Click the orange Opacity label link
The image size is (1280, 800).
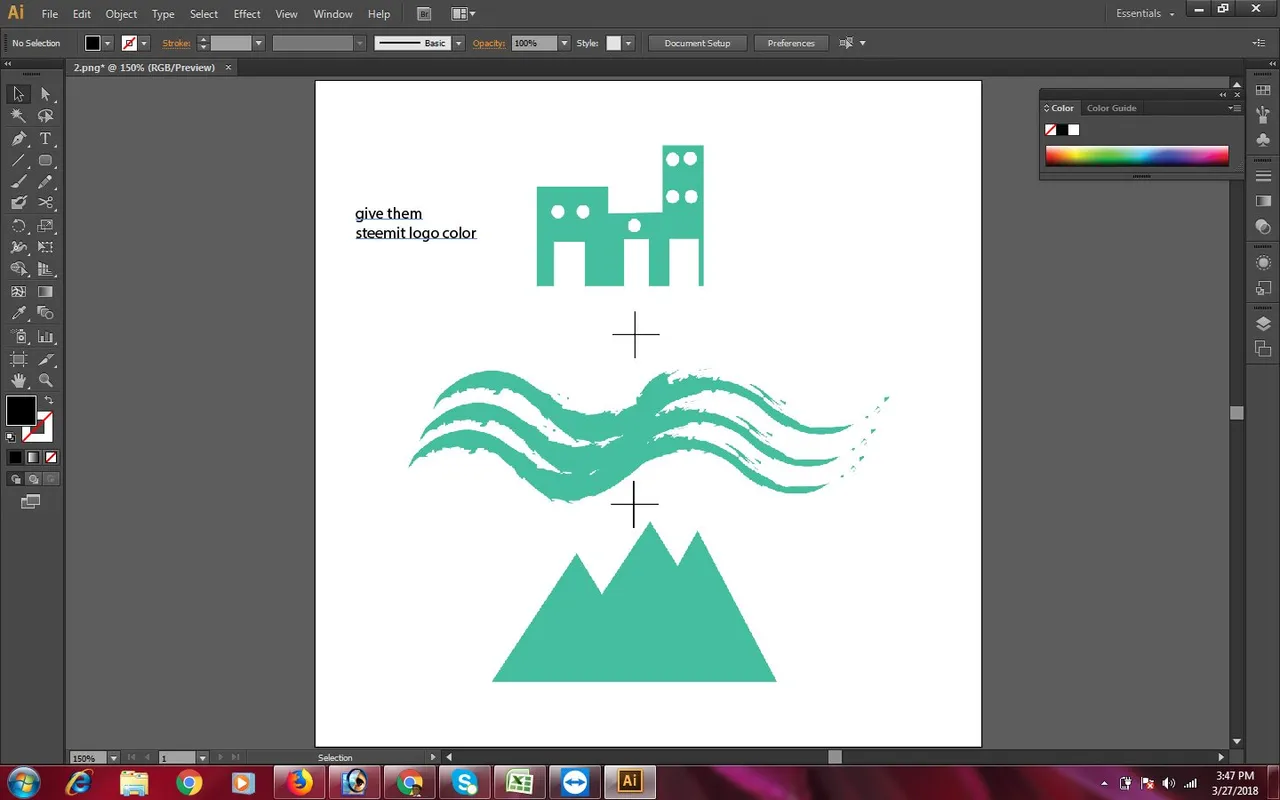coord(489,43)
